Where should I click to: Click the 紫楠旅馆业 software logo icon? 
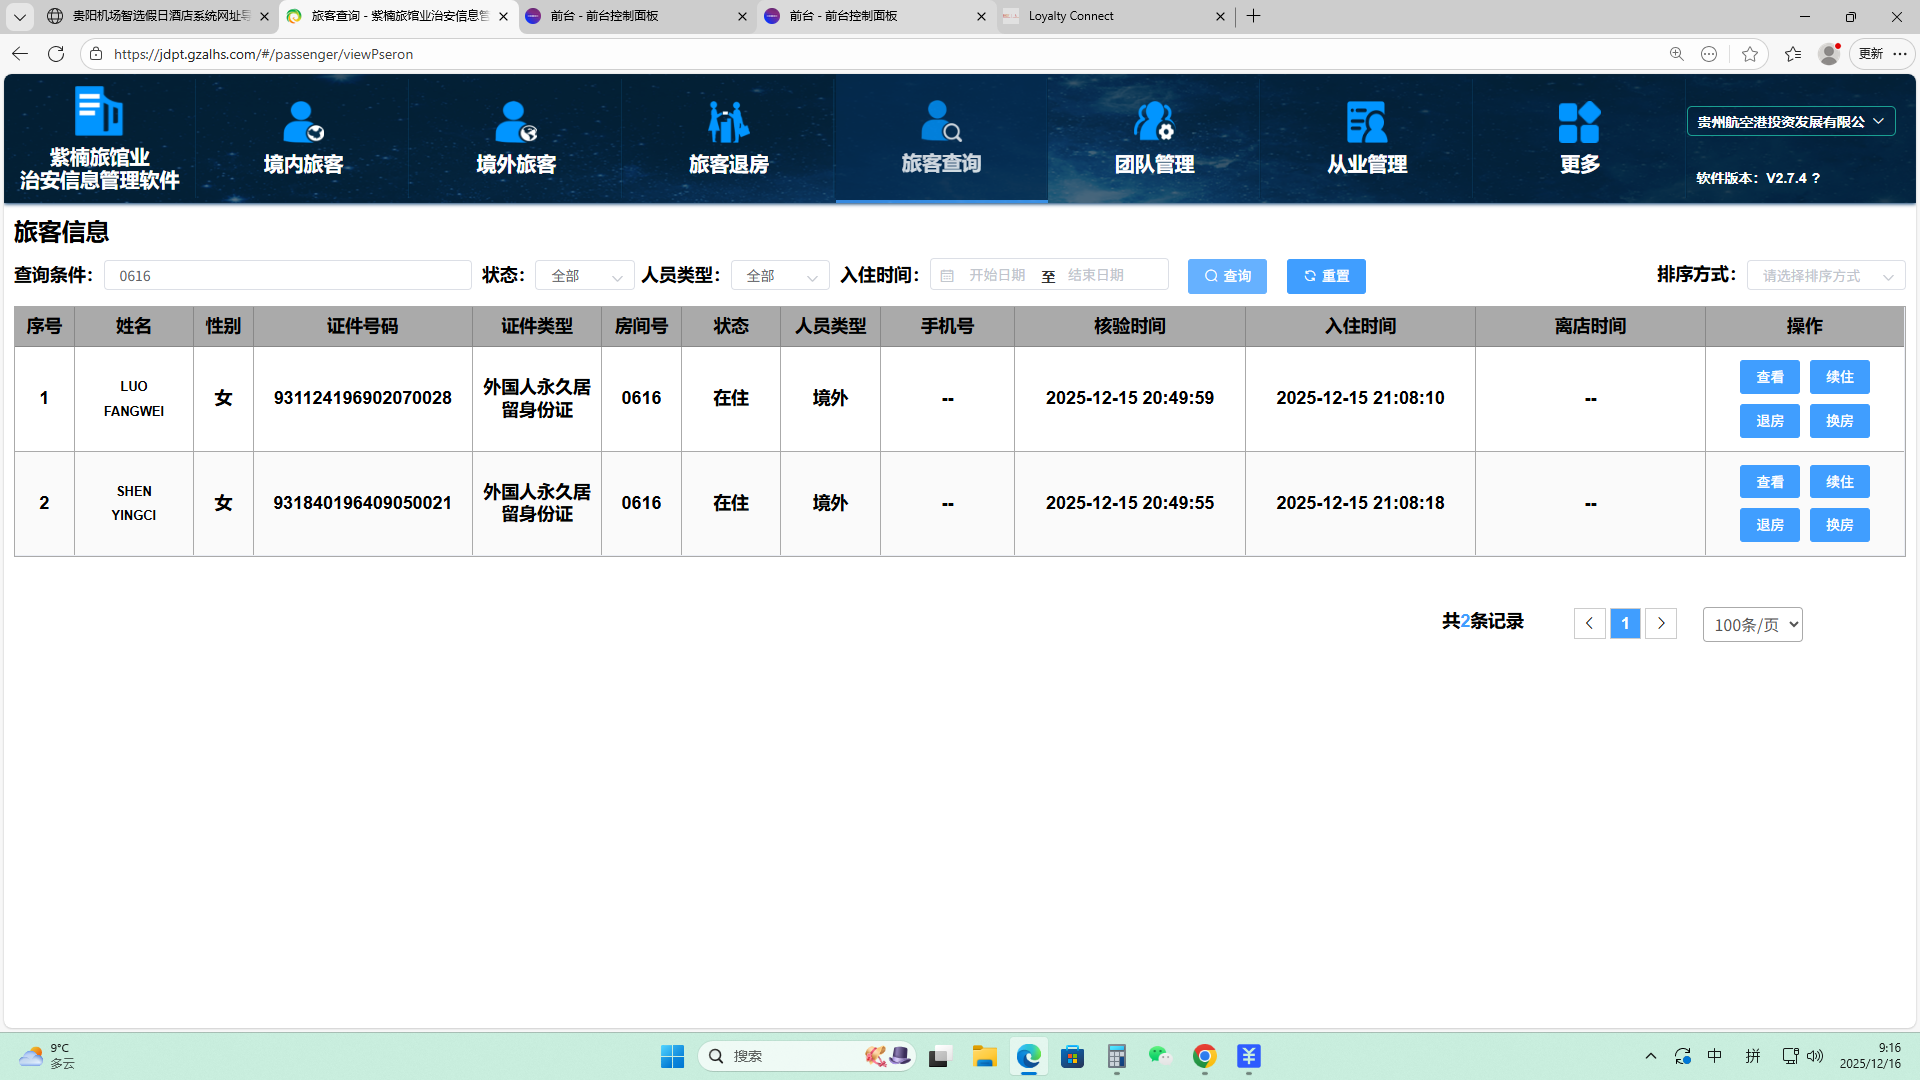click(x=99, y=111)
